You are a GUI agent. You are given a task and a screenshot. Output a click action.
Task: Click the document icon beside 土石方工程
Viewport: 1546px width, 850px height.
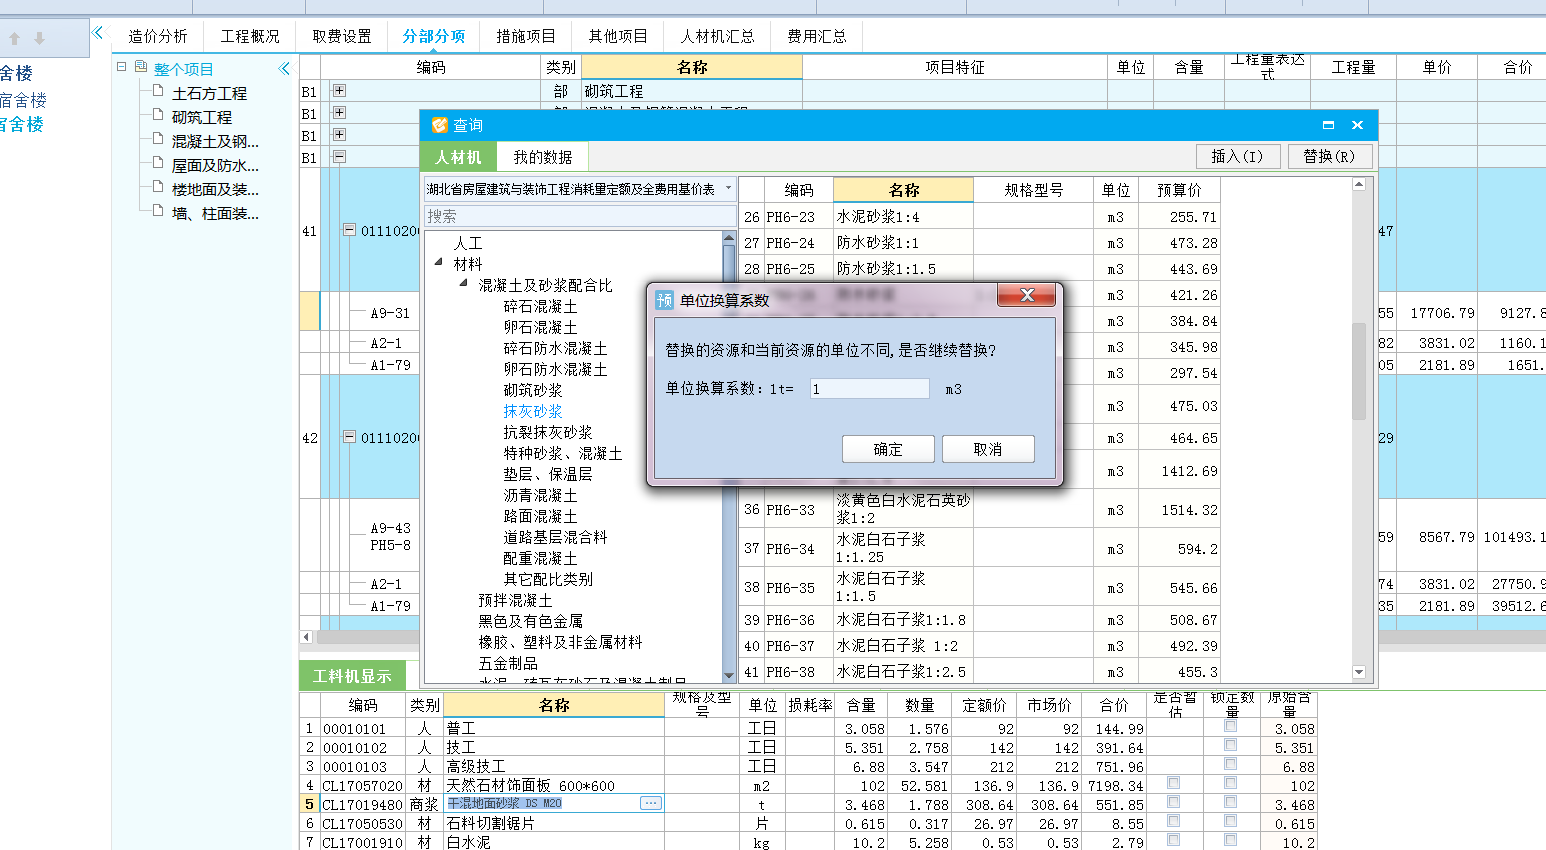click(x=158, y=91)
